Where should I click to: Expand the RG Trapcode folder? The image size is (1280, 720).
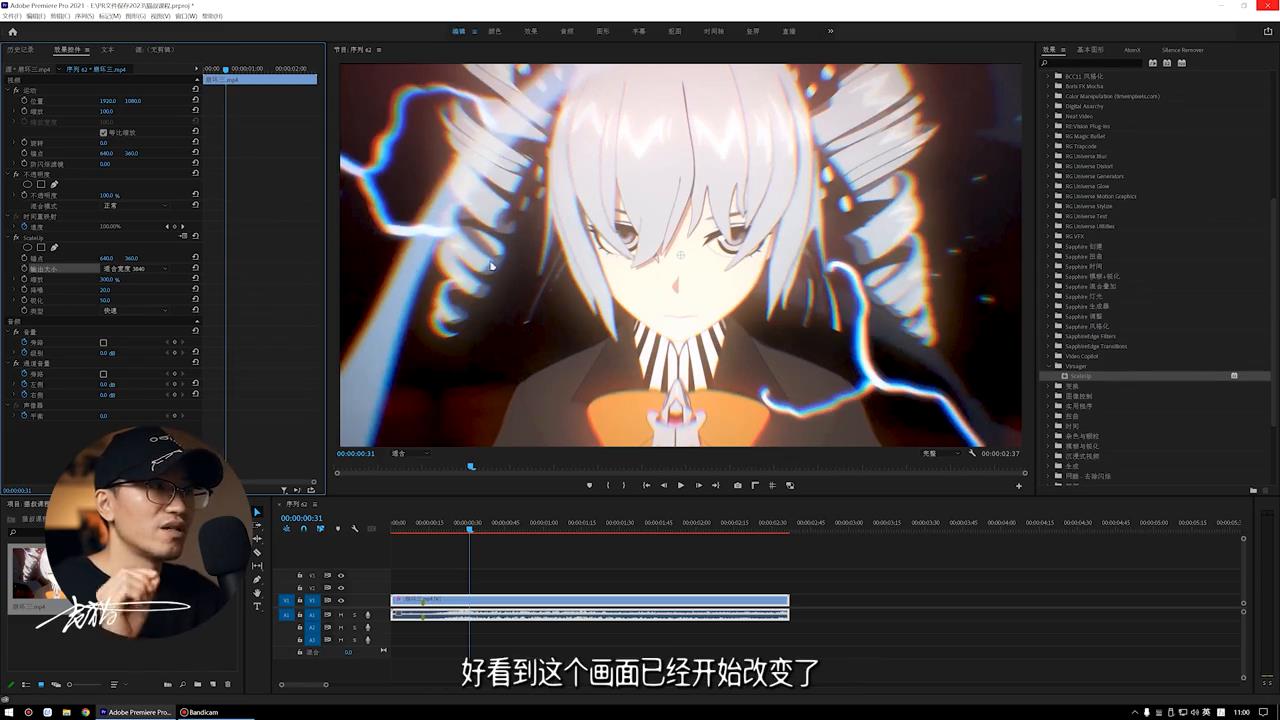pyautogui.click(x=1048, y=146)
